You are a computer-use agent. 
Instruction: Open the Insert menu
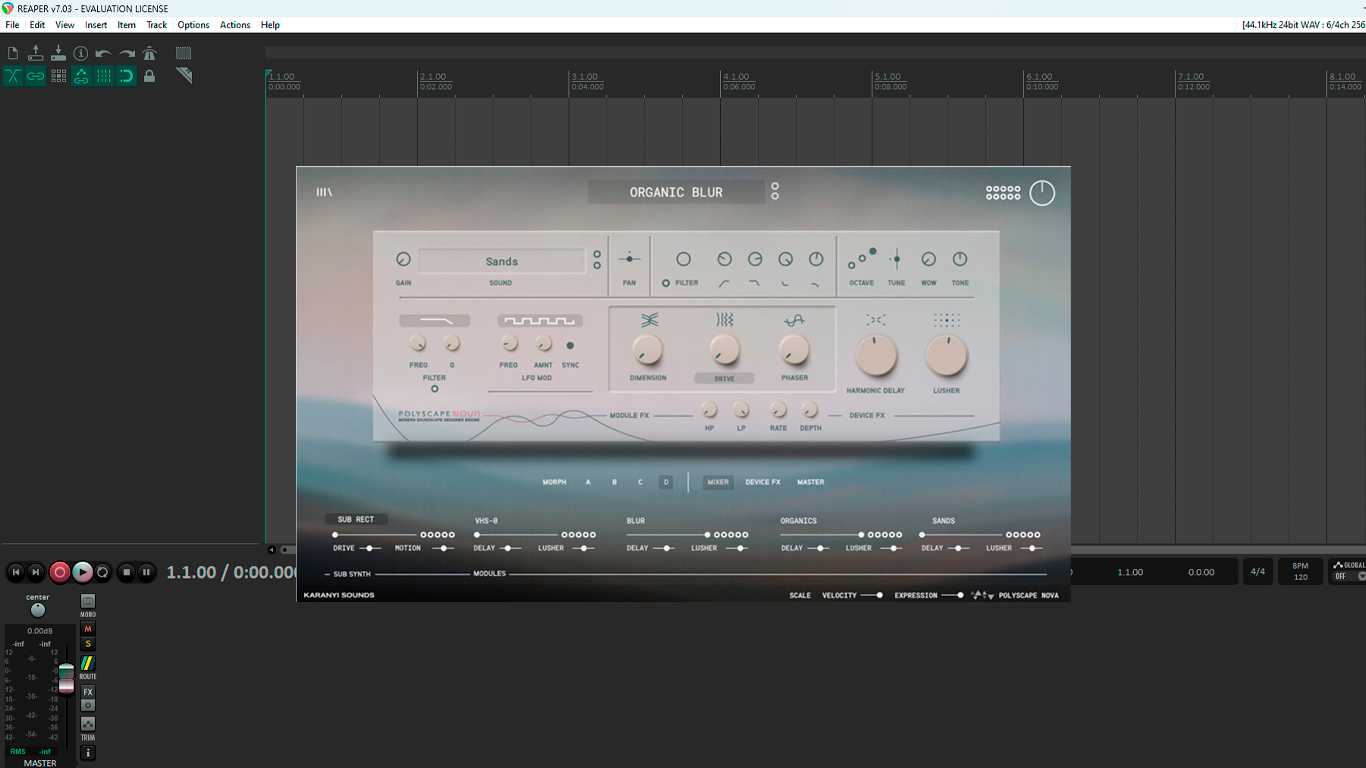coord(96,25)
